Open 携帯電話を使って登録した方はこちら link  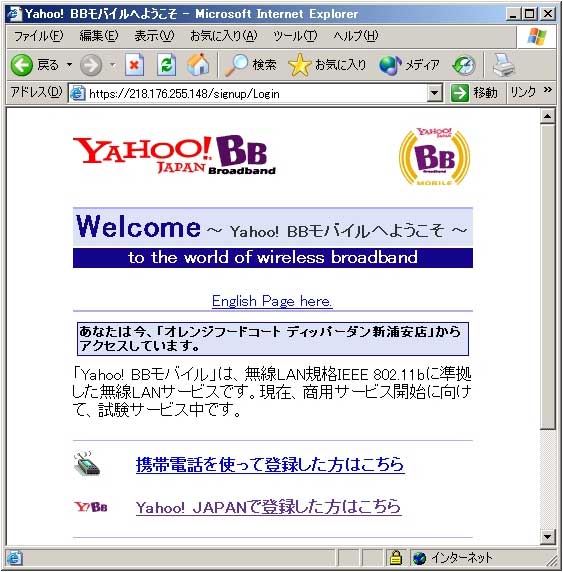point(270,464)
